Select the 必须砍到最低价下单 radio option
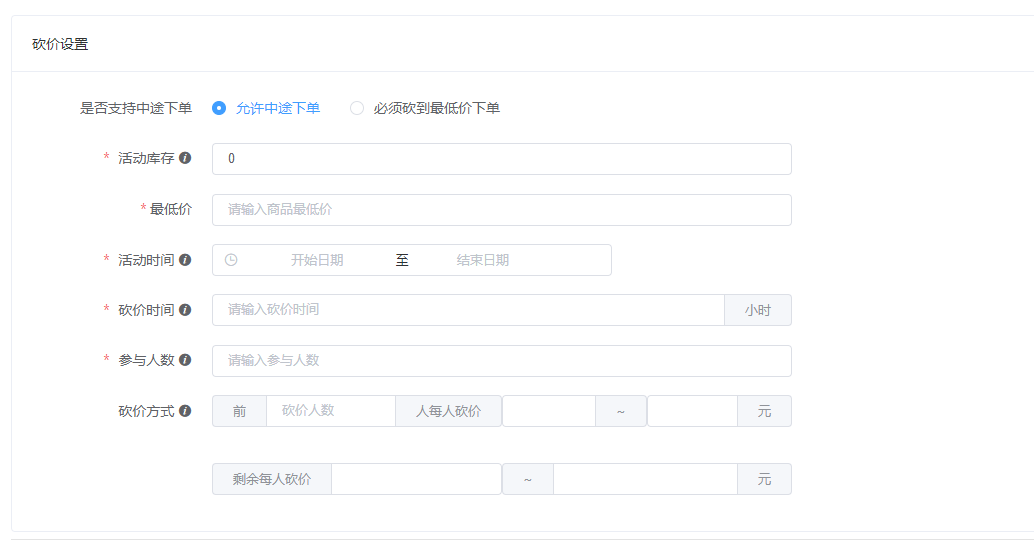 pyautogui.click(x=357, y=108)
